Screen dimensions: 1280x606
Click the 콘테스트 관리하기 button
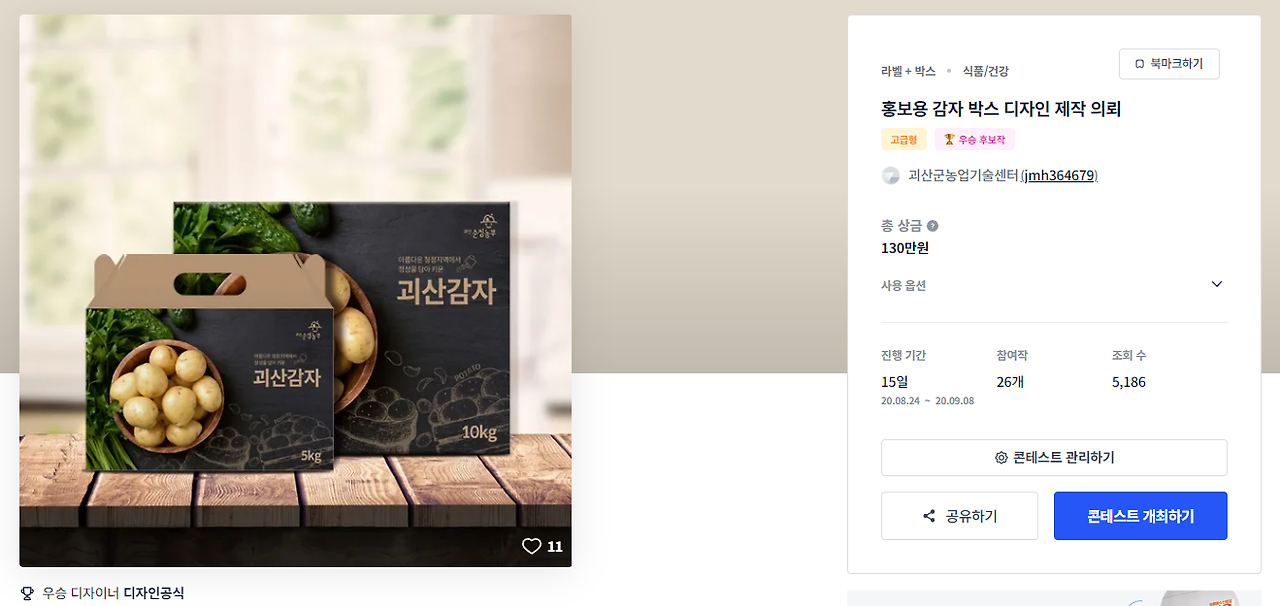[1054, 458]
